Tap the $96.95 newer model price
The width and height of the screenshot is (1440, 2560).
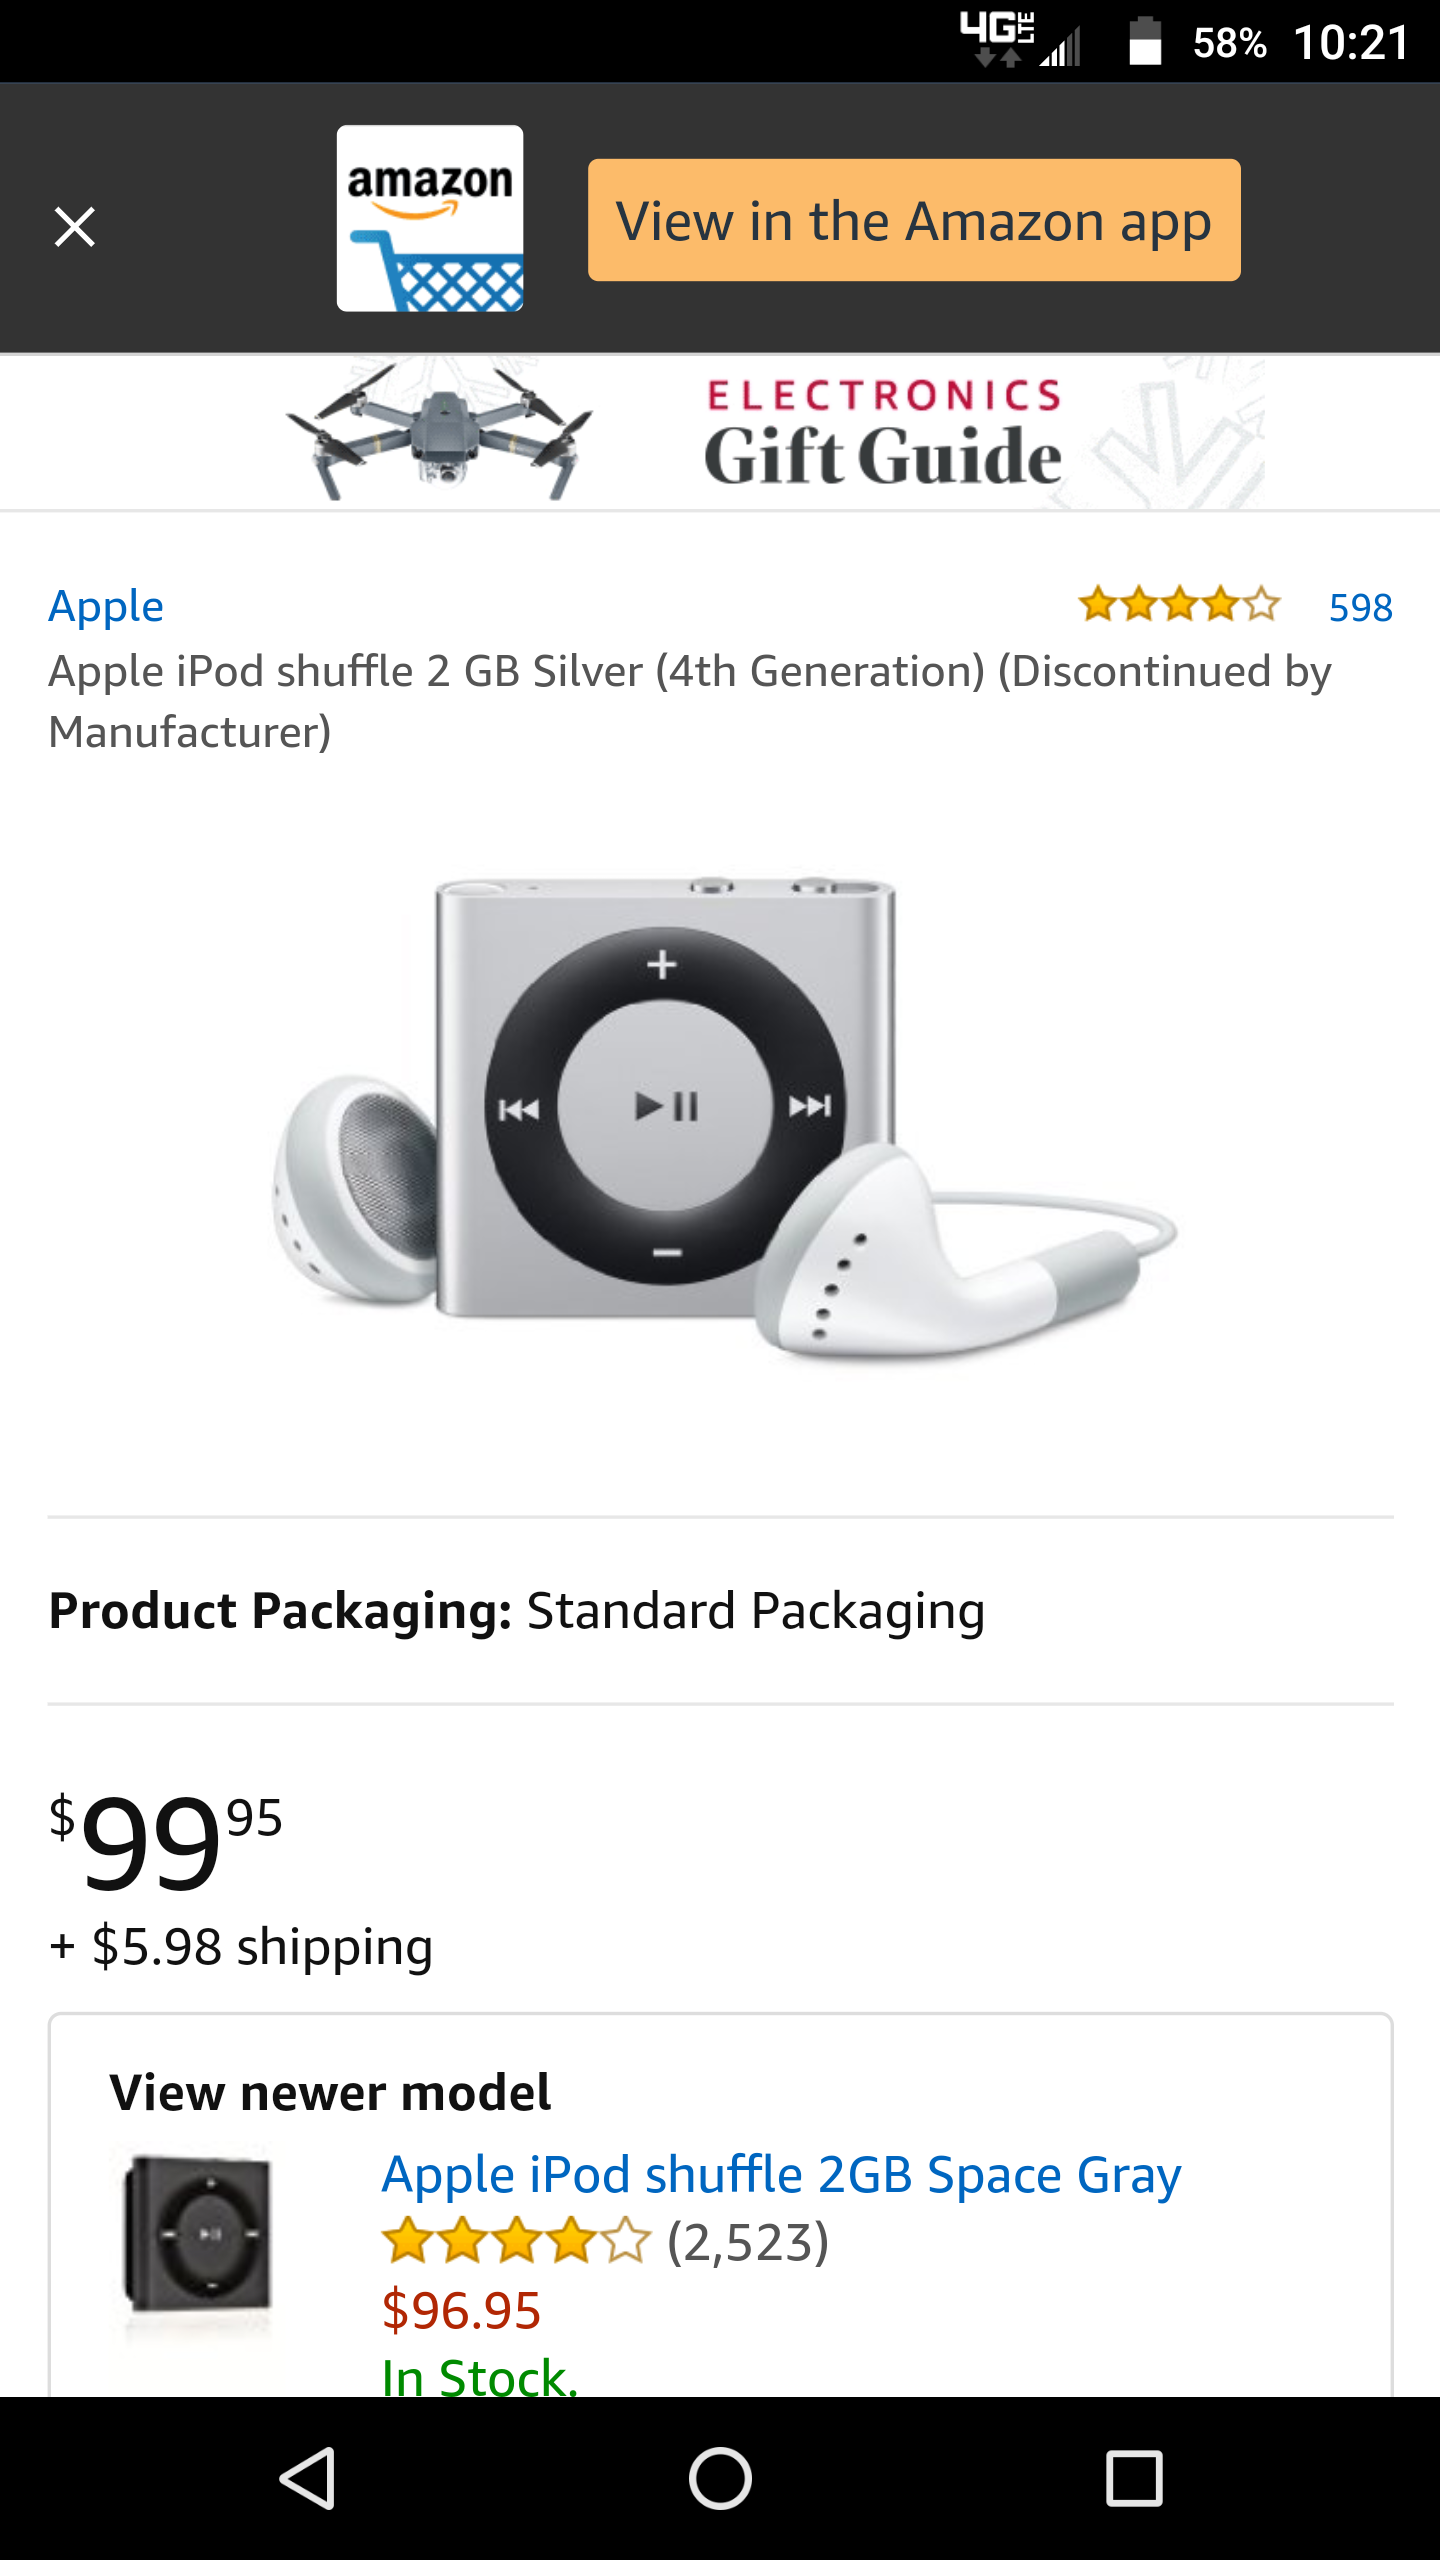[461, 2310]
